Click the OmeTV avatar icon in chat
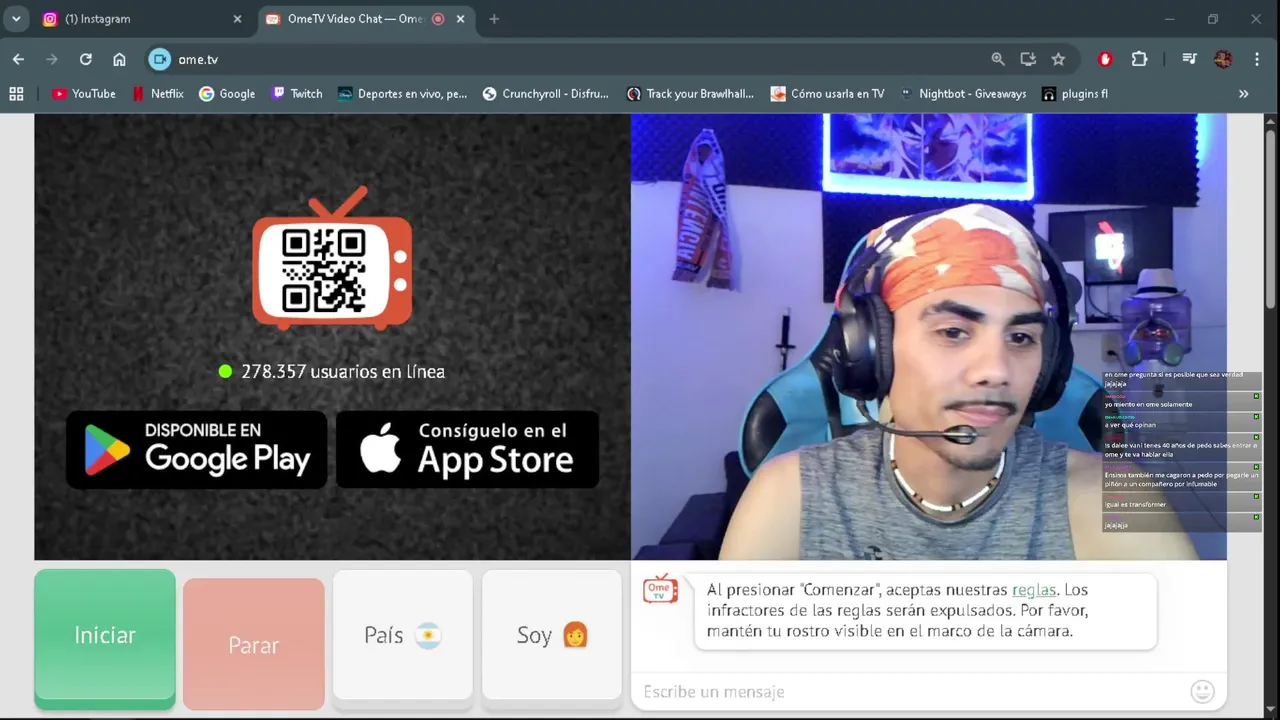The height and width of the screenshot is (720, 1280). click(660, 590)
